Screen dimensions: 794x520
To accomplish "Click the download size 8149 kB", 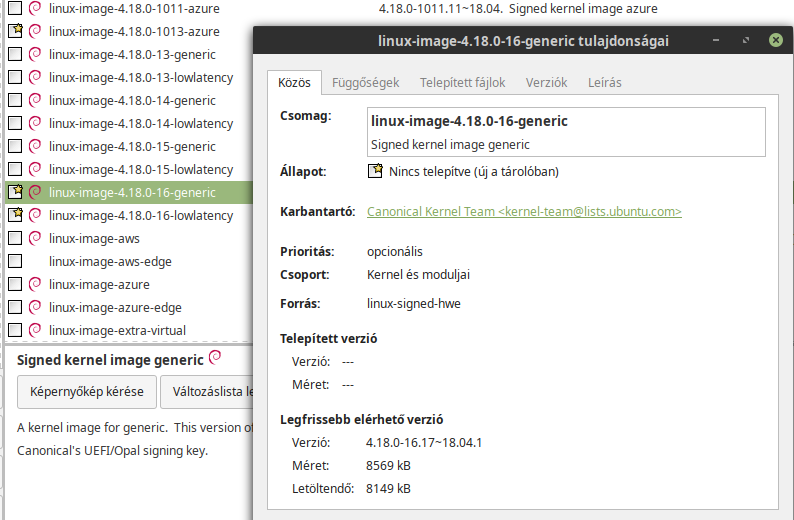I will pyautogui.click(x=388, y=489).
